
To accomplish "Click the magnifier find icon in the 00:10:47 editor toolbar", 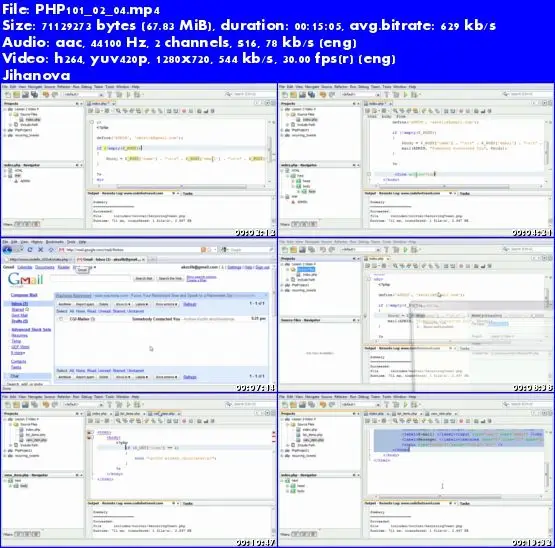I will (x=118, y=421).
